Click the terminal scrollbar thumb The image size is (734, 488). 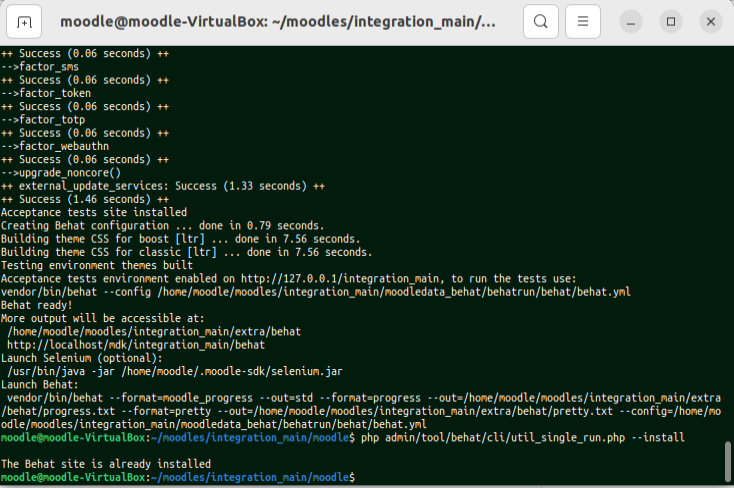click(x=727, y=461)
